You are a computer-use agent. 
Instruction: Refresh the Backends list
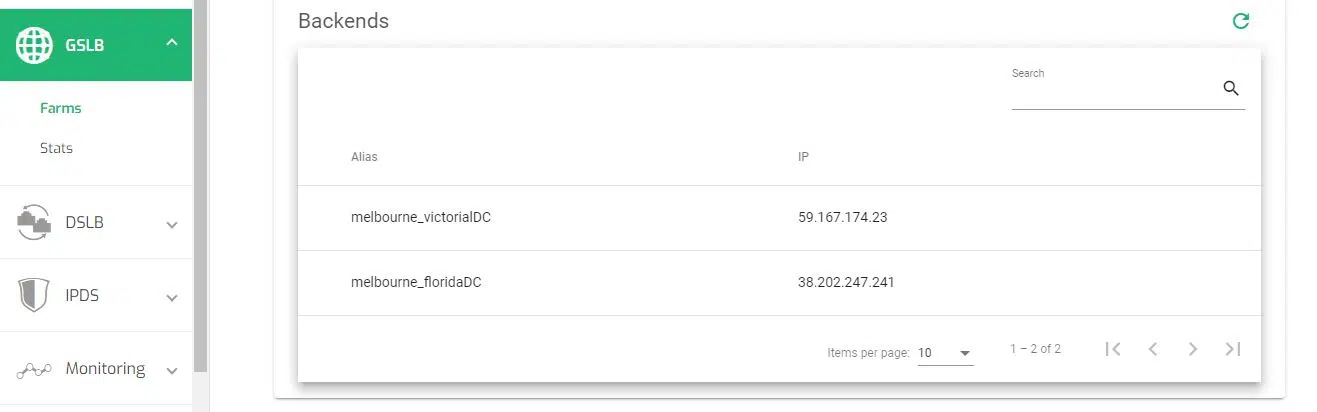pyautogui.click(x=1241, y=21)
